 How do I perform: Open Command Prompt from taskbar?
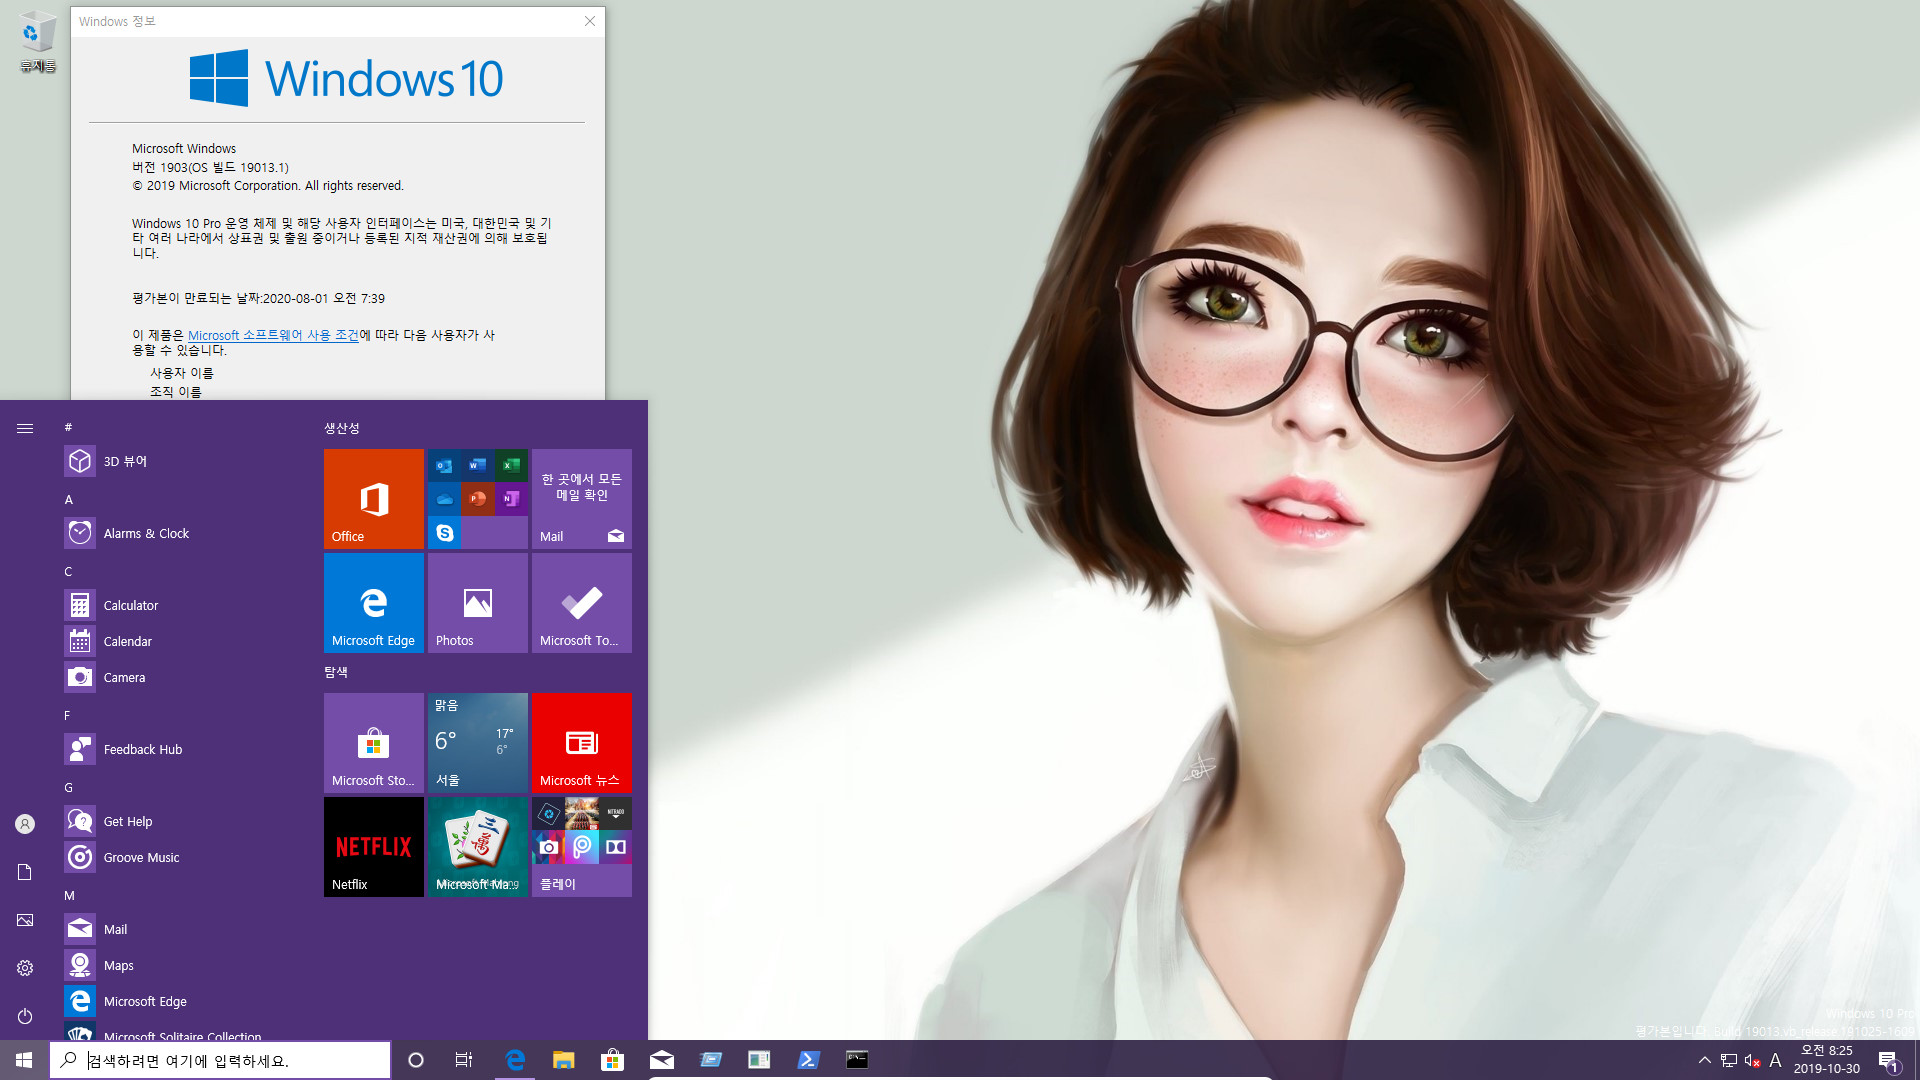coord(857,1060)
